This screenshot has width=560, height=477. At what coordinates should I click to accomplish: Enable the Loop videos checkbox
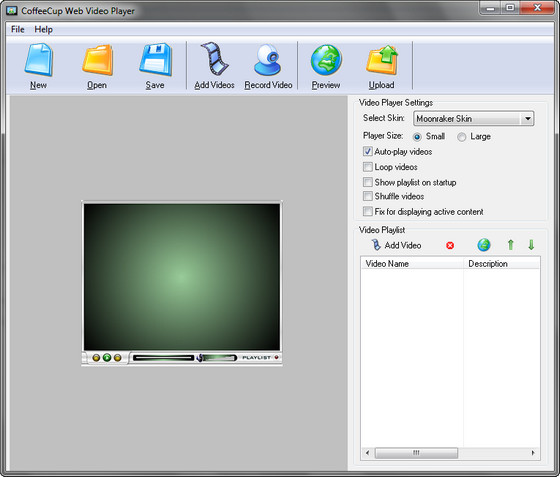tap(368, 167)
